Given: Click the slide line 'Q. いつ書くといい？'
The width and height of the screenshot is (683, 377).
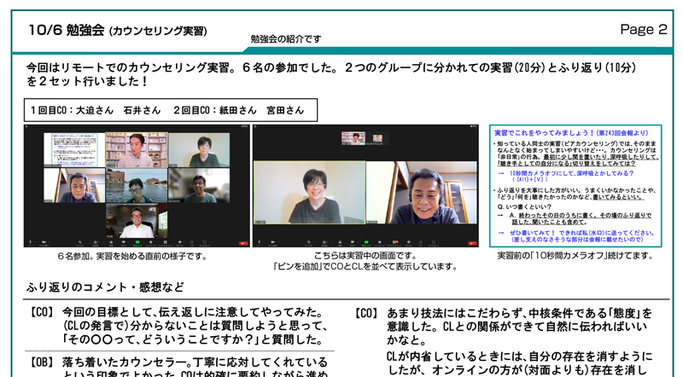Looking at the screenshot, I should pos(524,207).
